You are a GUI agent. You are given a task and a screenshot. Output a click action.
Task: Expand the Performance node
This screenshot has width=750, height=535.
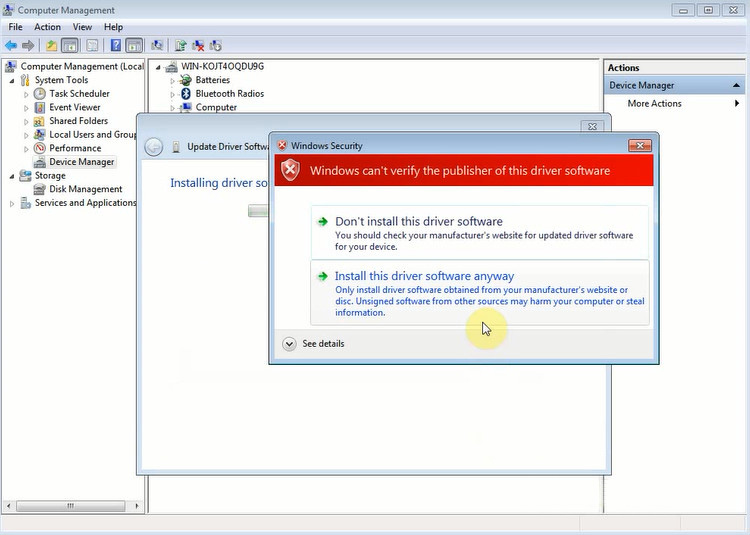click(26, 149)
